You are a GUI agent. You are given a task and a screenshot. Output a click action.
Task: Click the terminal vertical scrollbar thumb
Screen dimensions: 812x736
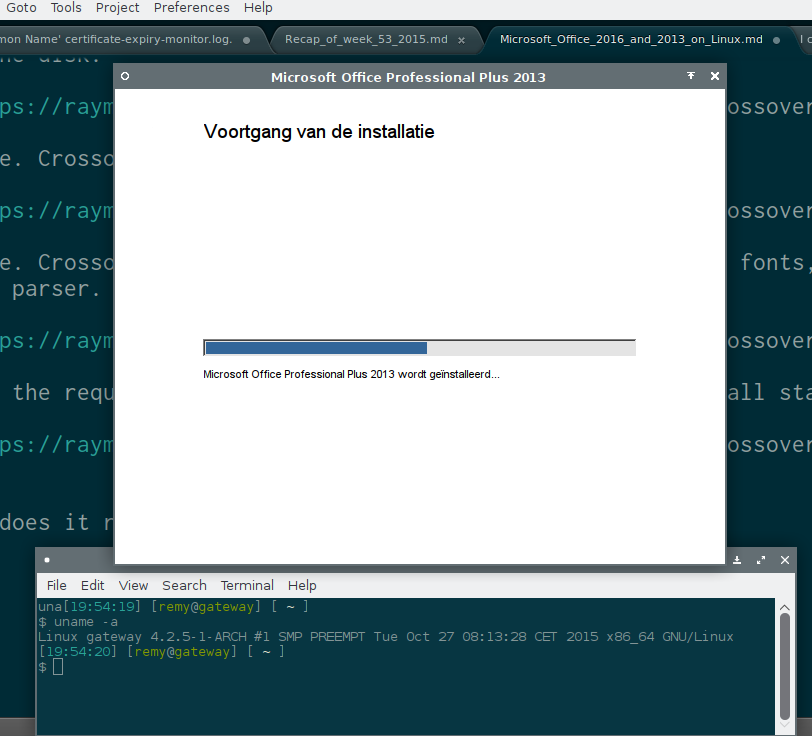click(785, 667)
